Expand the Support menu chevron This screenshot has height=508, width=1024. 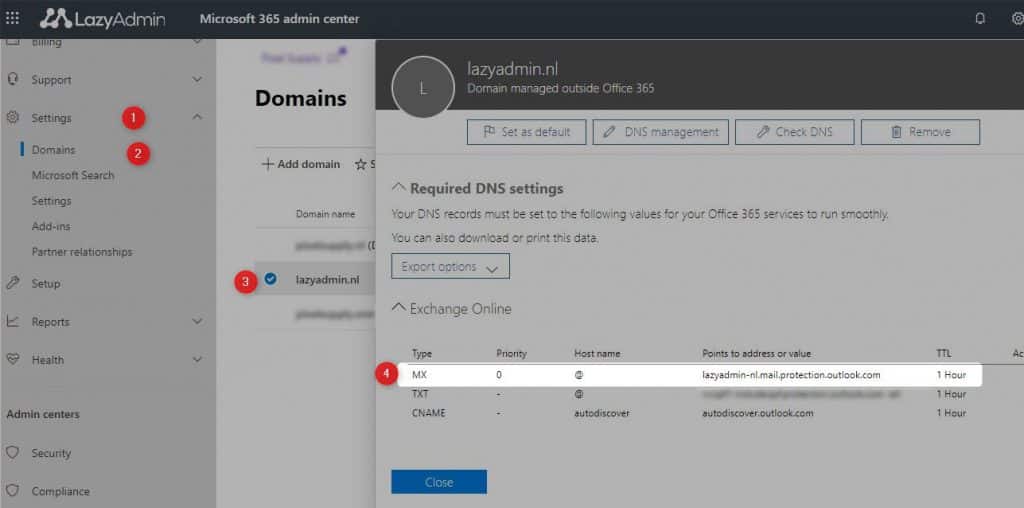(x=197, y=80)
